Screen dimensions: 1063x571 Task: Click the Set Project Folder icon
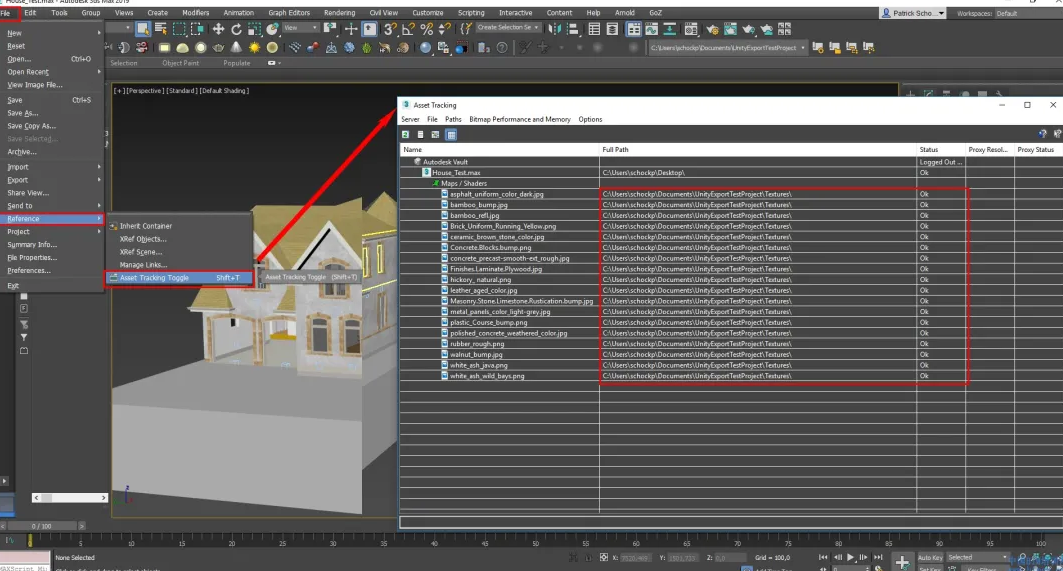pyautogui.click(x=818, y=47)
